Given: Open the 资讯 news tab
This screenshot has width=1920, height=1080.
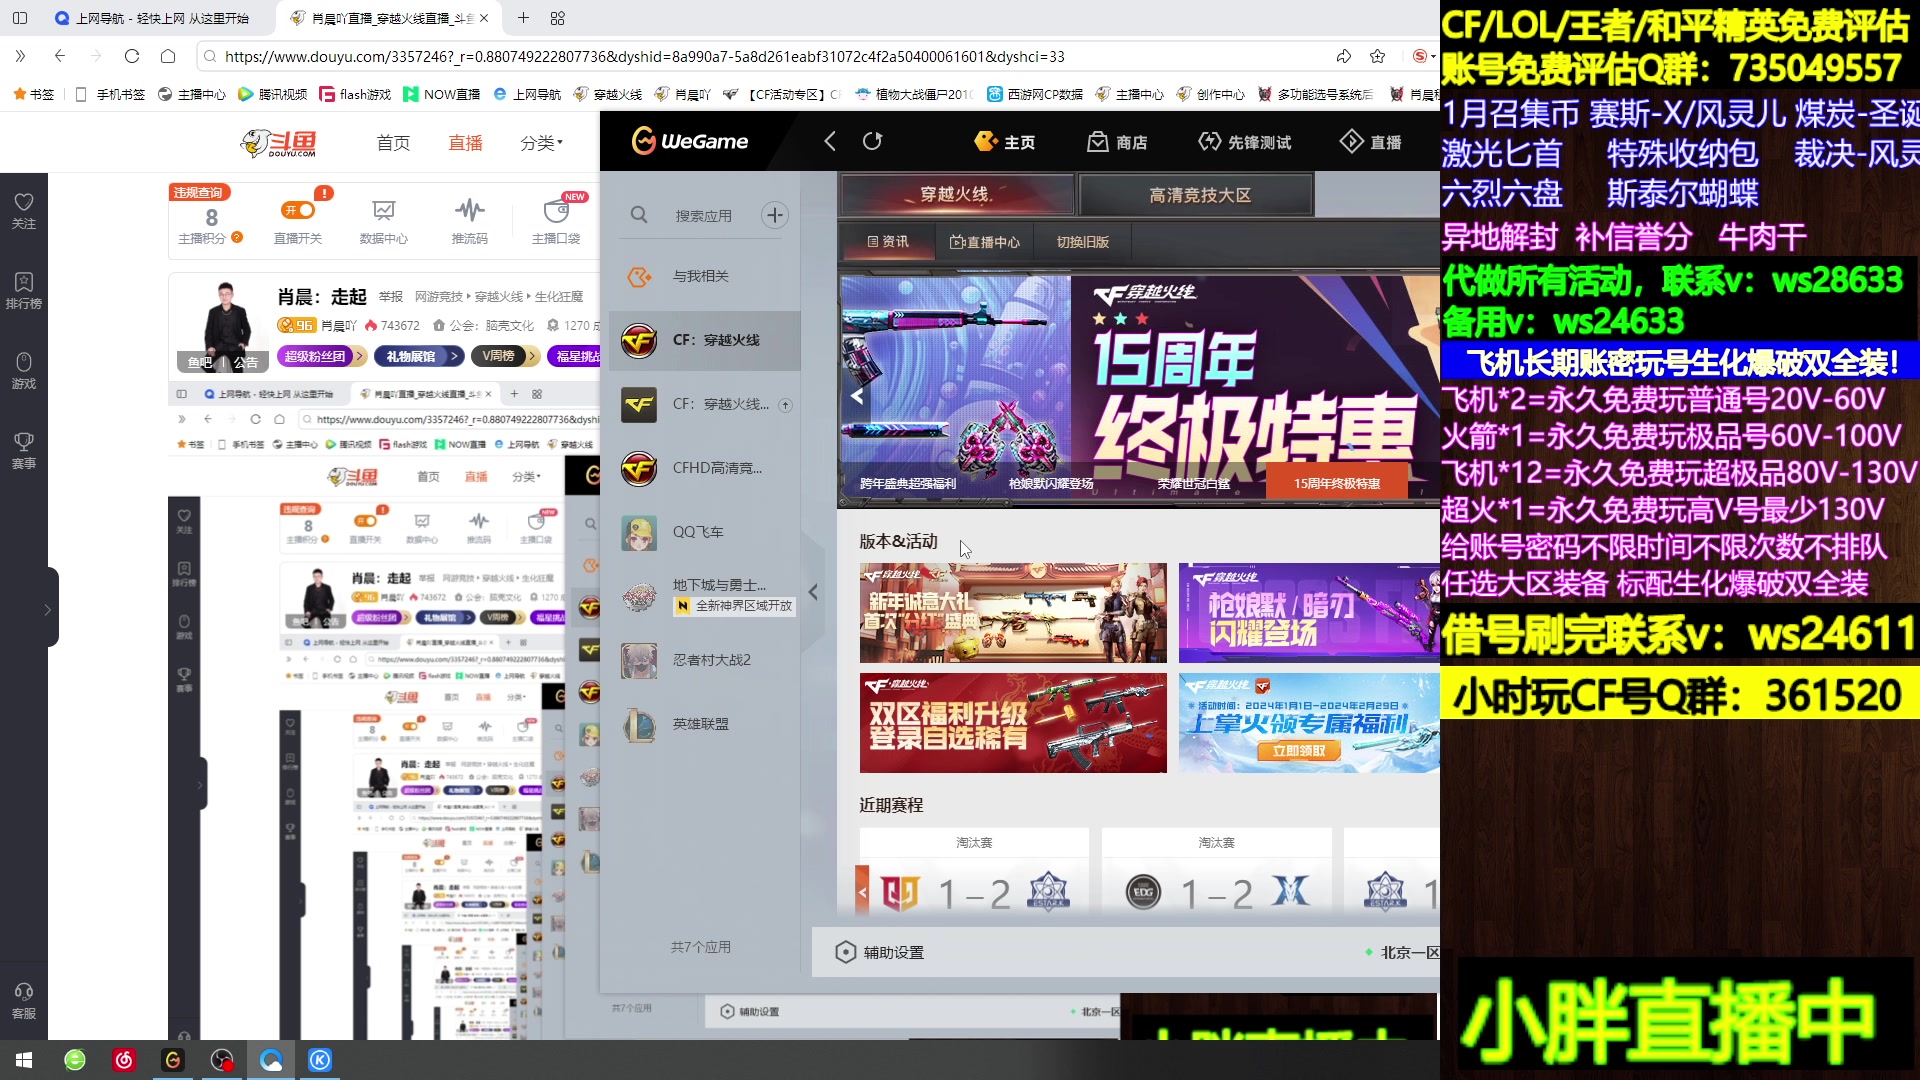Looking at the screenshot, I should point(888,242).
